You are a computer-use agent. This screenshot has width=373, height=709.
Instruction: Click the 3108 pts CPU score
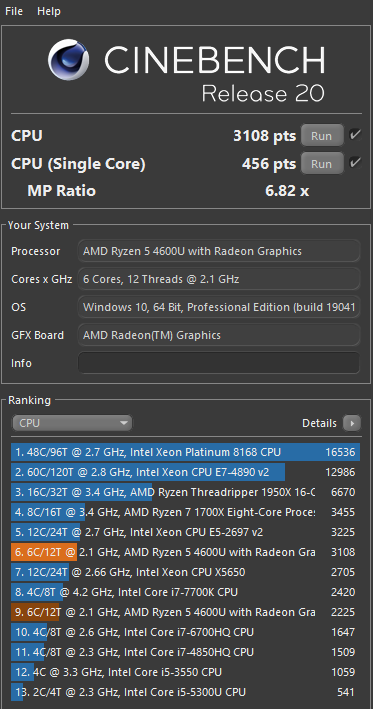tap(264, 136)
